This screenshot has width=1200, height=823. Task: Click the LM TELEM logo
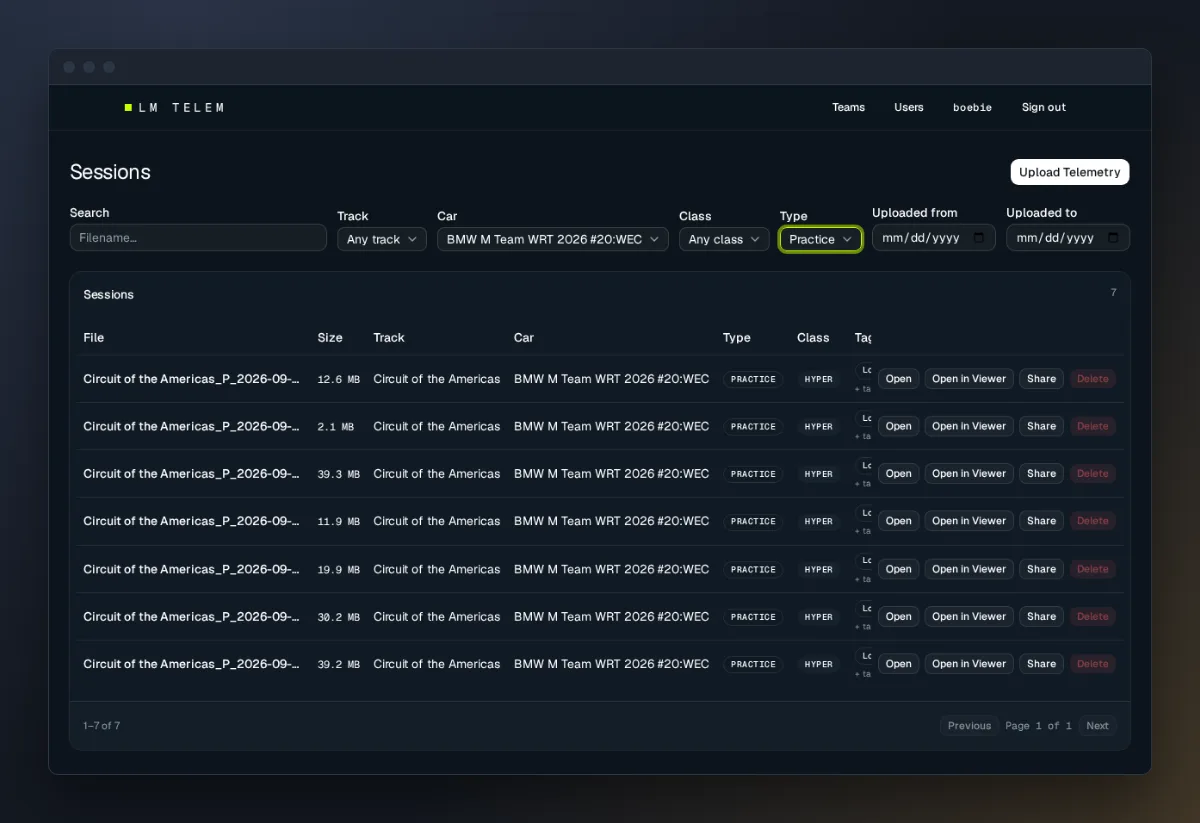click(x=175, y=107)
